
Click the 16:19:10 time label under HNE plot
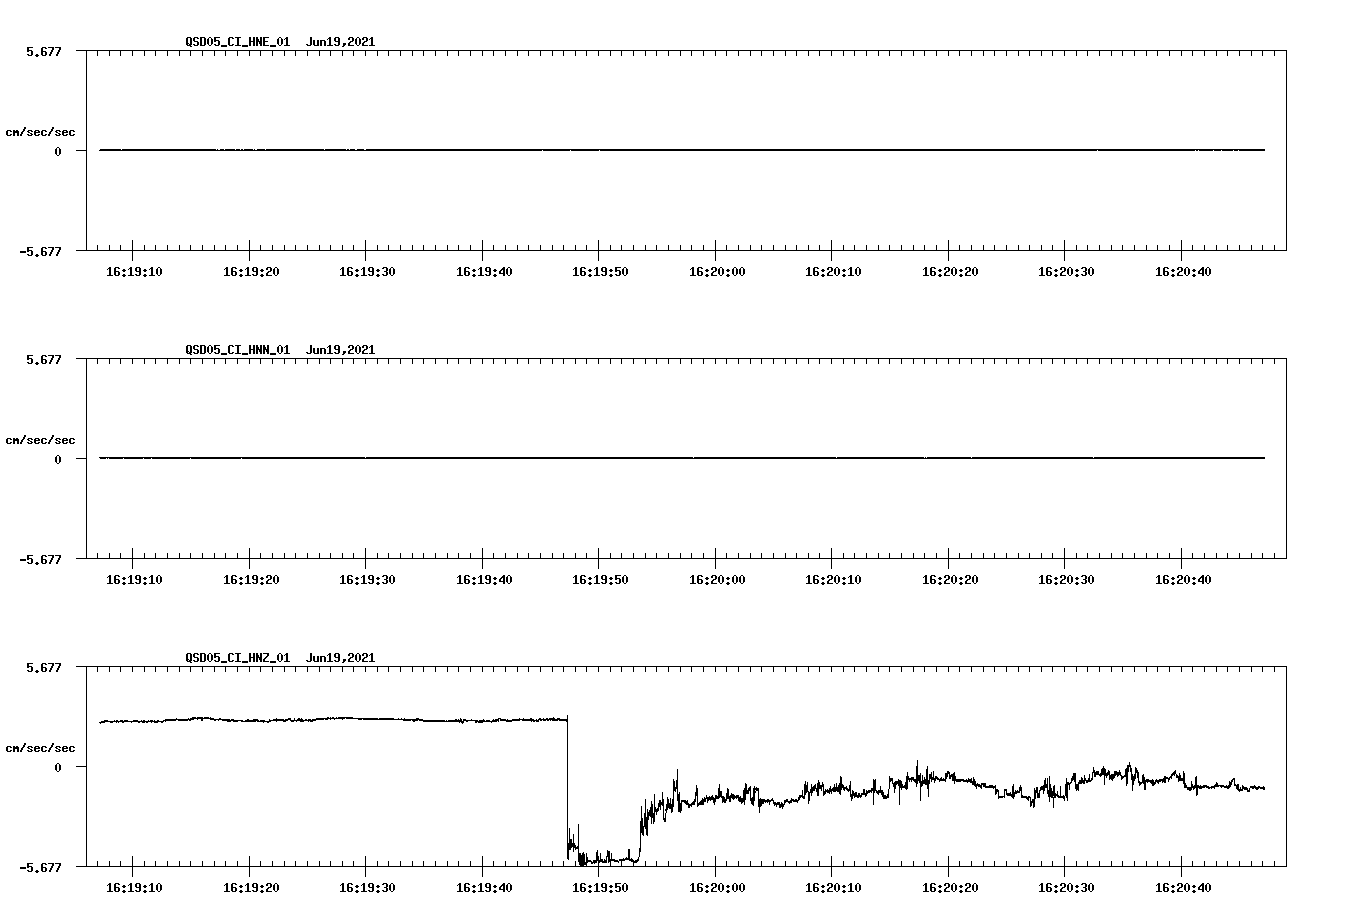[x=133, y=272]
